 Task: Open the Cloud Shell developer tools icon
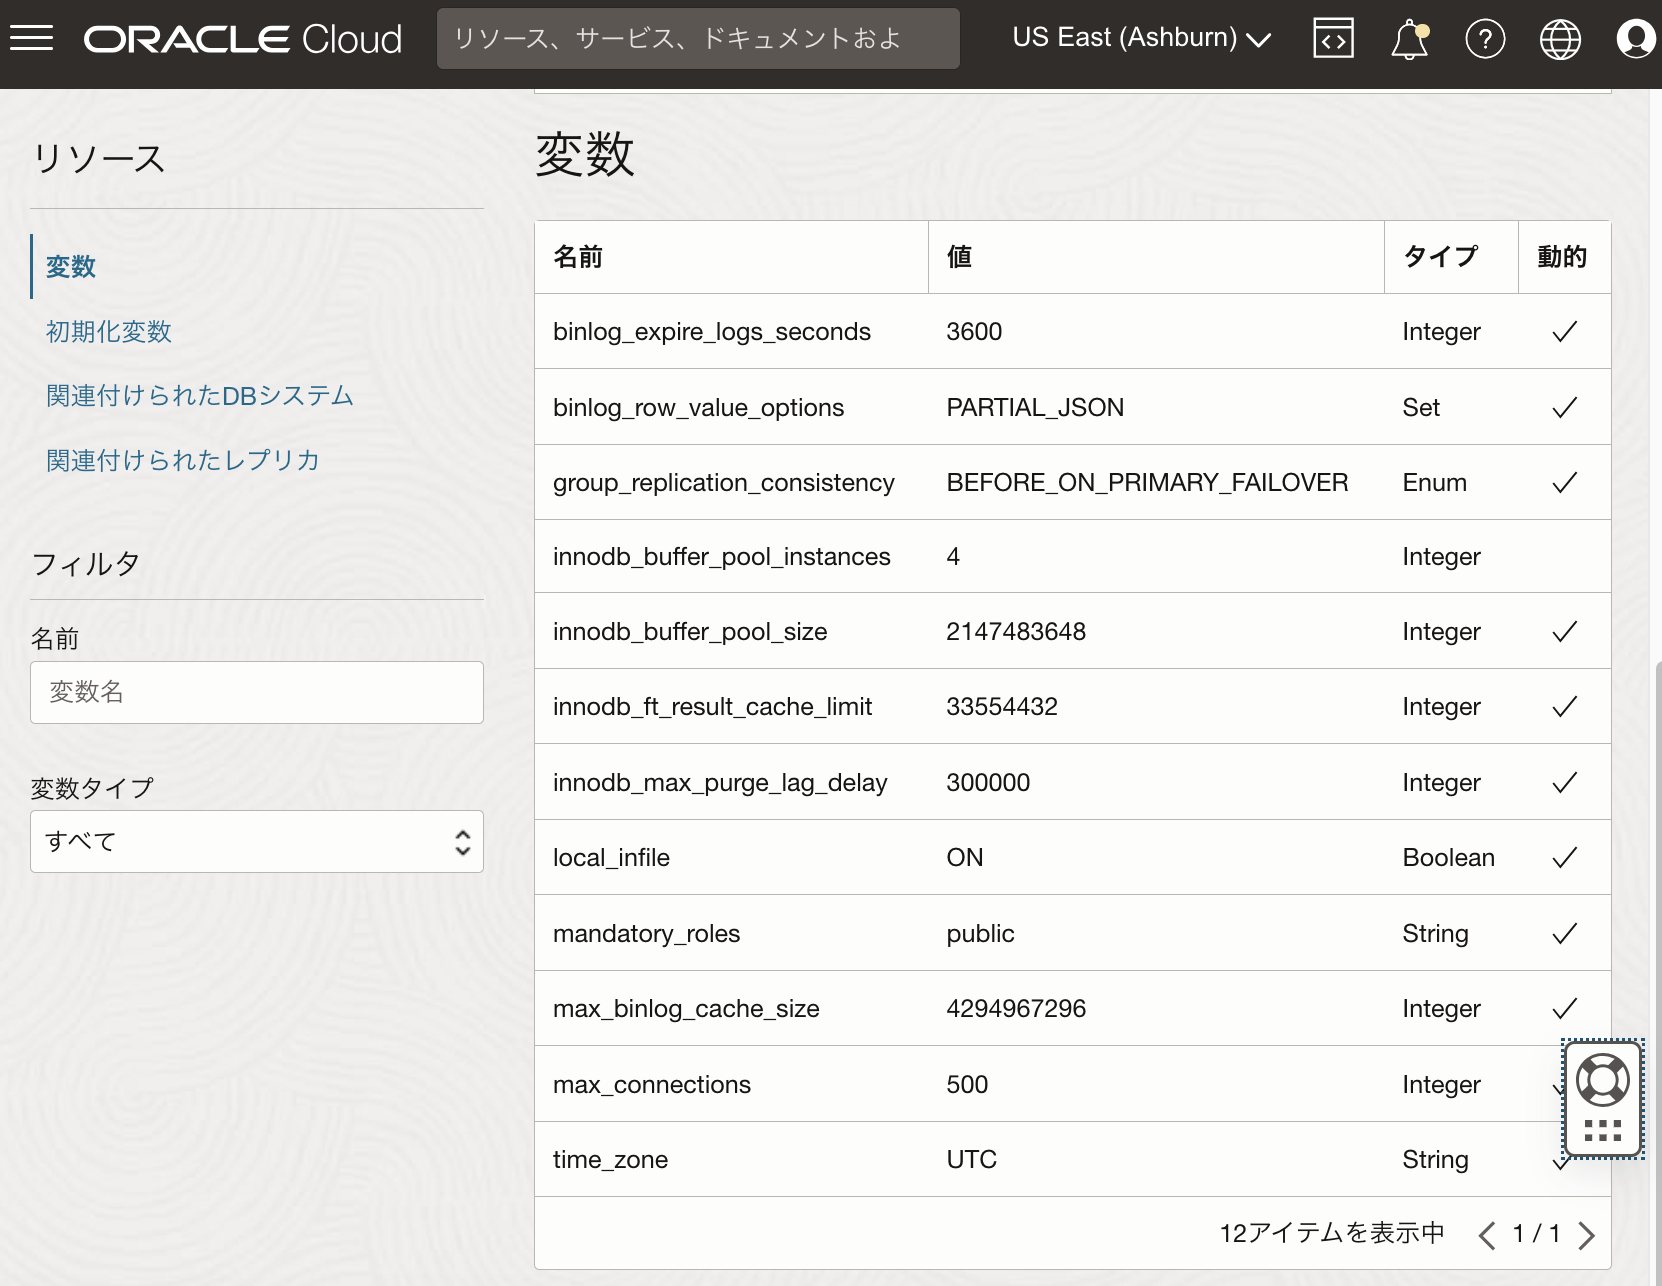[1333, 39]
